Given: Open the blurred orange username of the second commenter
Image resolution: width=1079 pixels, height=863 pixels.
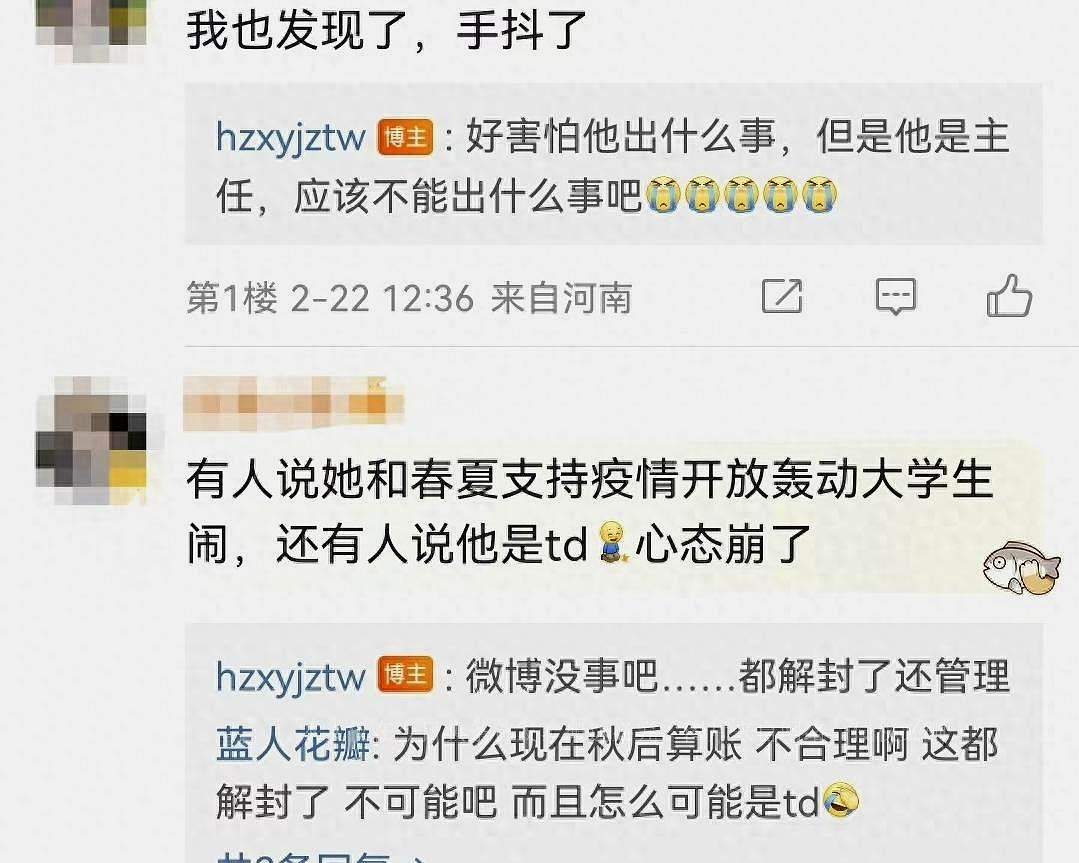Looking at the screenshot, I should point(294,403).
